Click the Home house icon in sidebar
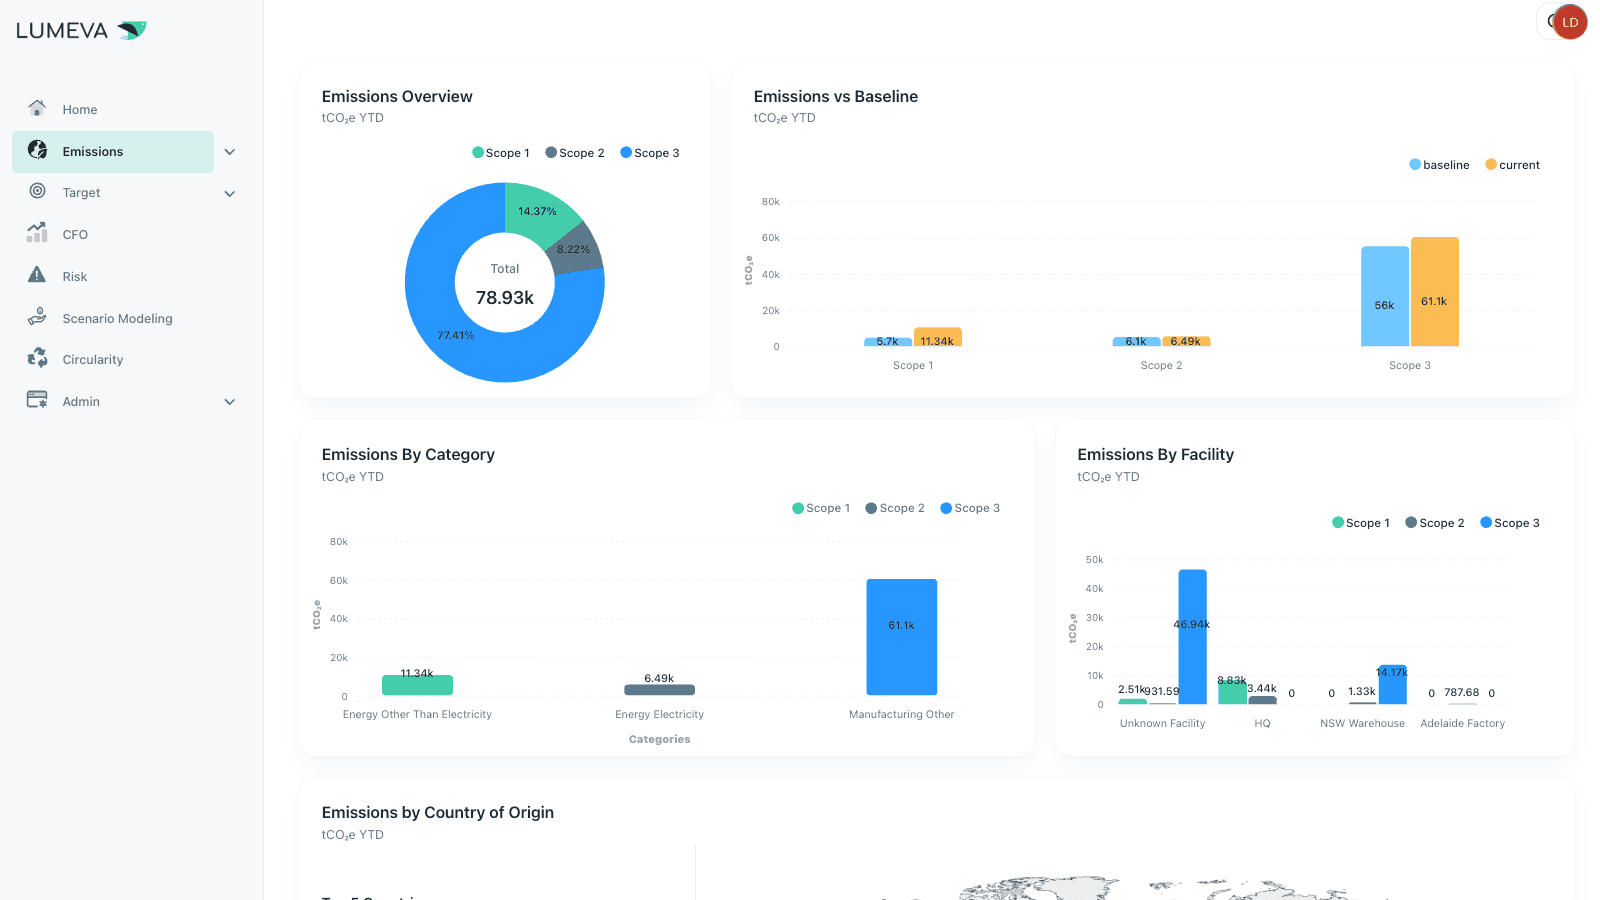 pyautogui.click(x=37, y=108)
